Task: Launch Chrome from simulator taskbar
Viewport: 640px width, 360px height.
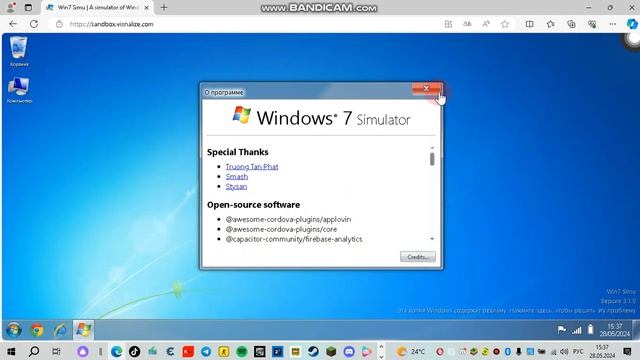Action: click(37, 330)
